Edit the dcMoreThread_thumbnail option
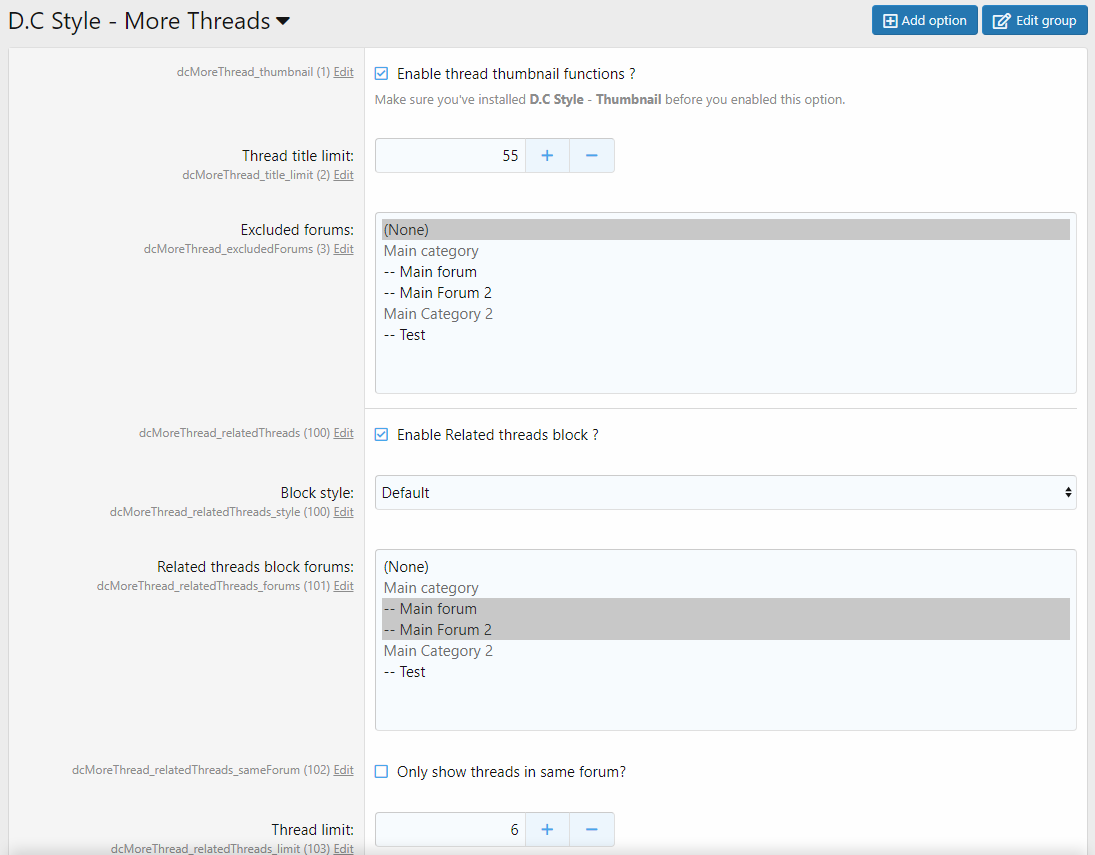The width and height of the screenshot is (1095, 855). [343, 72]
